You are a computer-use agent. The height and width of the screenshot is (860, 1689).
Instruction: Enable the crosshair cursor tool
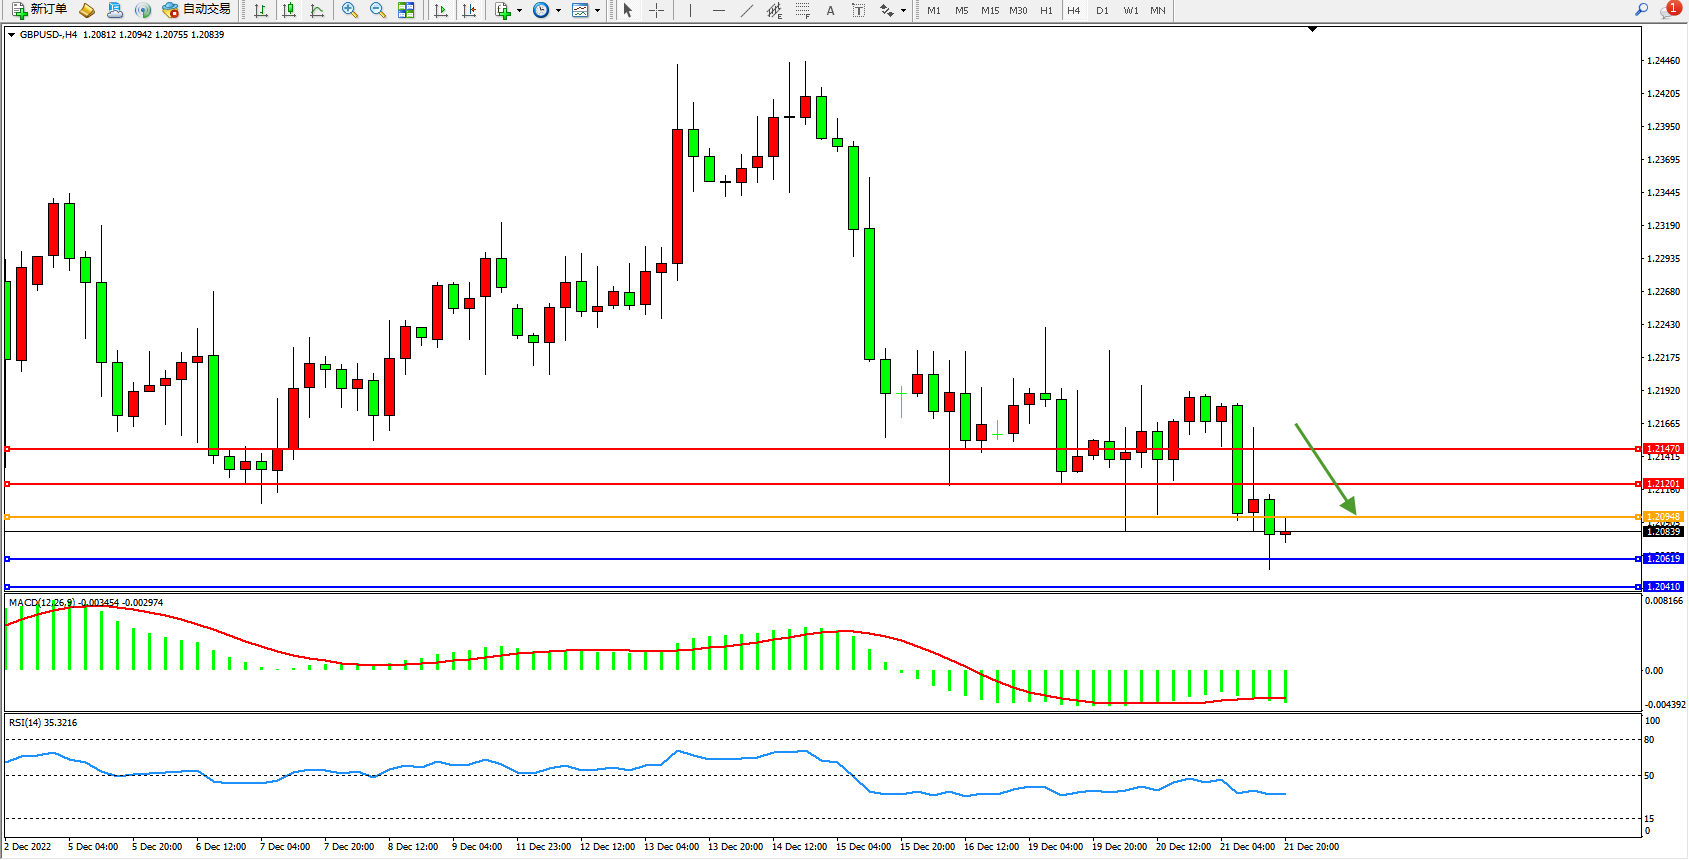[656, 10]
